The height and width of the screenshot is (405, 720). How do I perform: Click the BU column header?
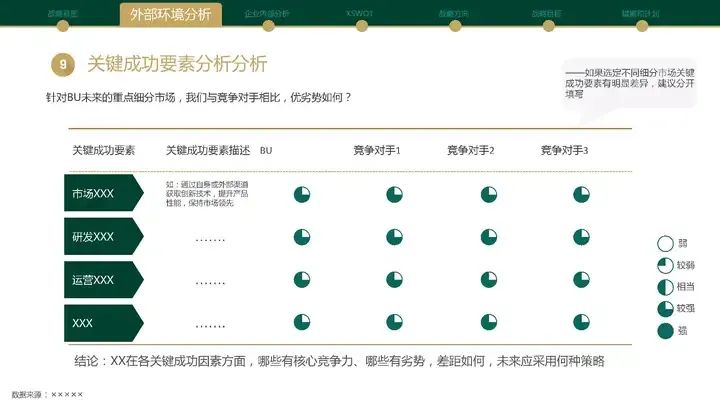coord(266,151)
